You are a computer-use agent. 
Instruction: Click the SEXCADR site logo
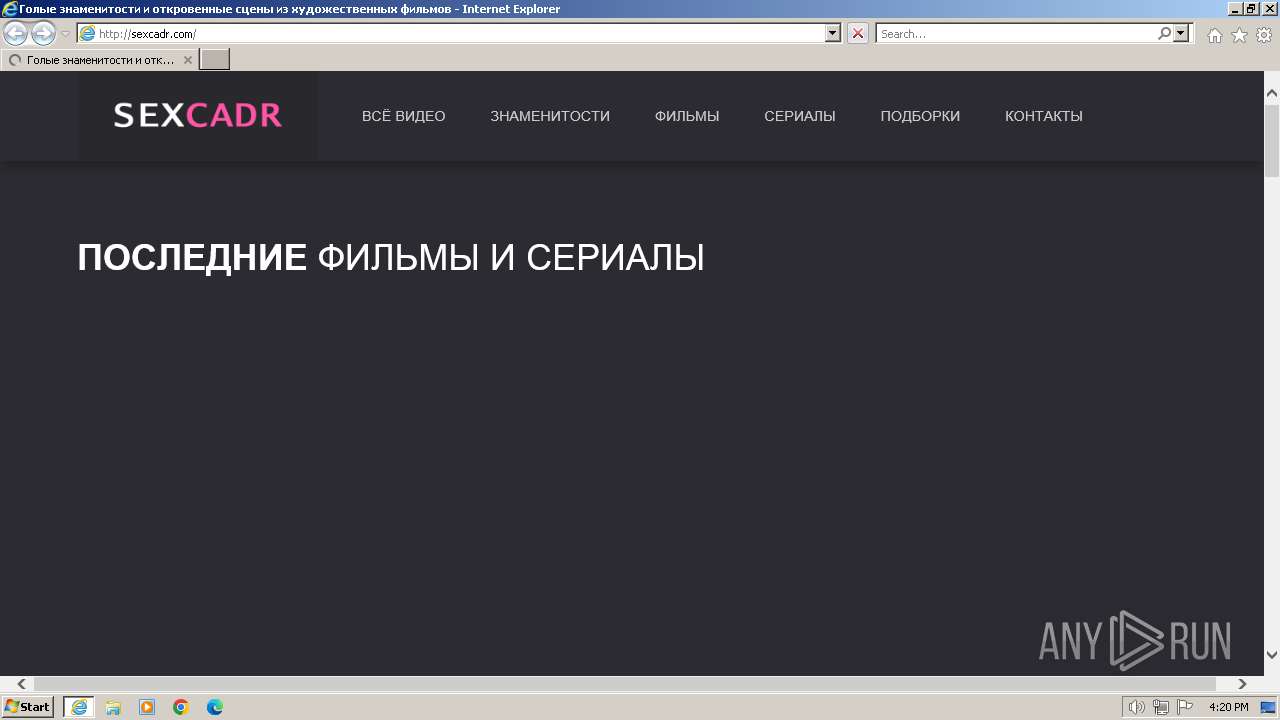[198, 116]
